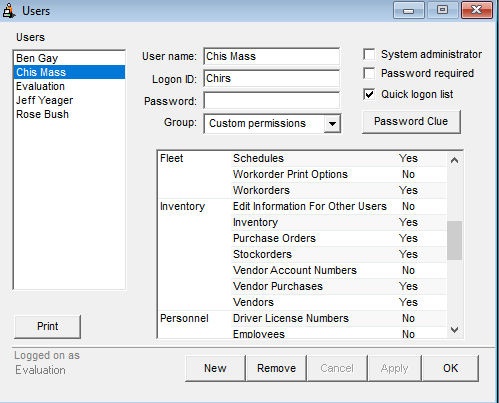The image size is (499, 403).
Task: Click into the Password input field
Action: coord(272,101)
